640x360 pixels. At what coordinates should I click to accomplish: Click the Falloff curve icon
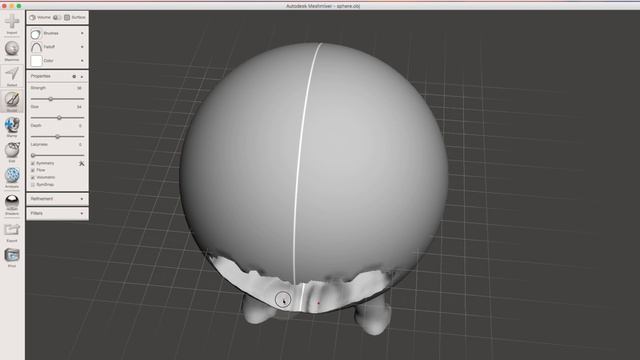coord(36,47)
